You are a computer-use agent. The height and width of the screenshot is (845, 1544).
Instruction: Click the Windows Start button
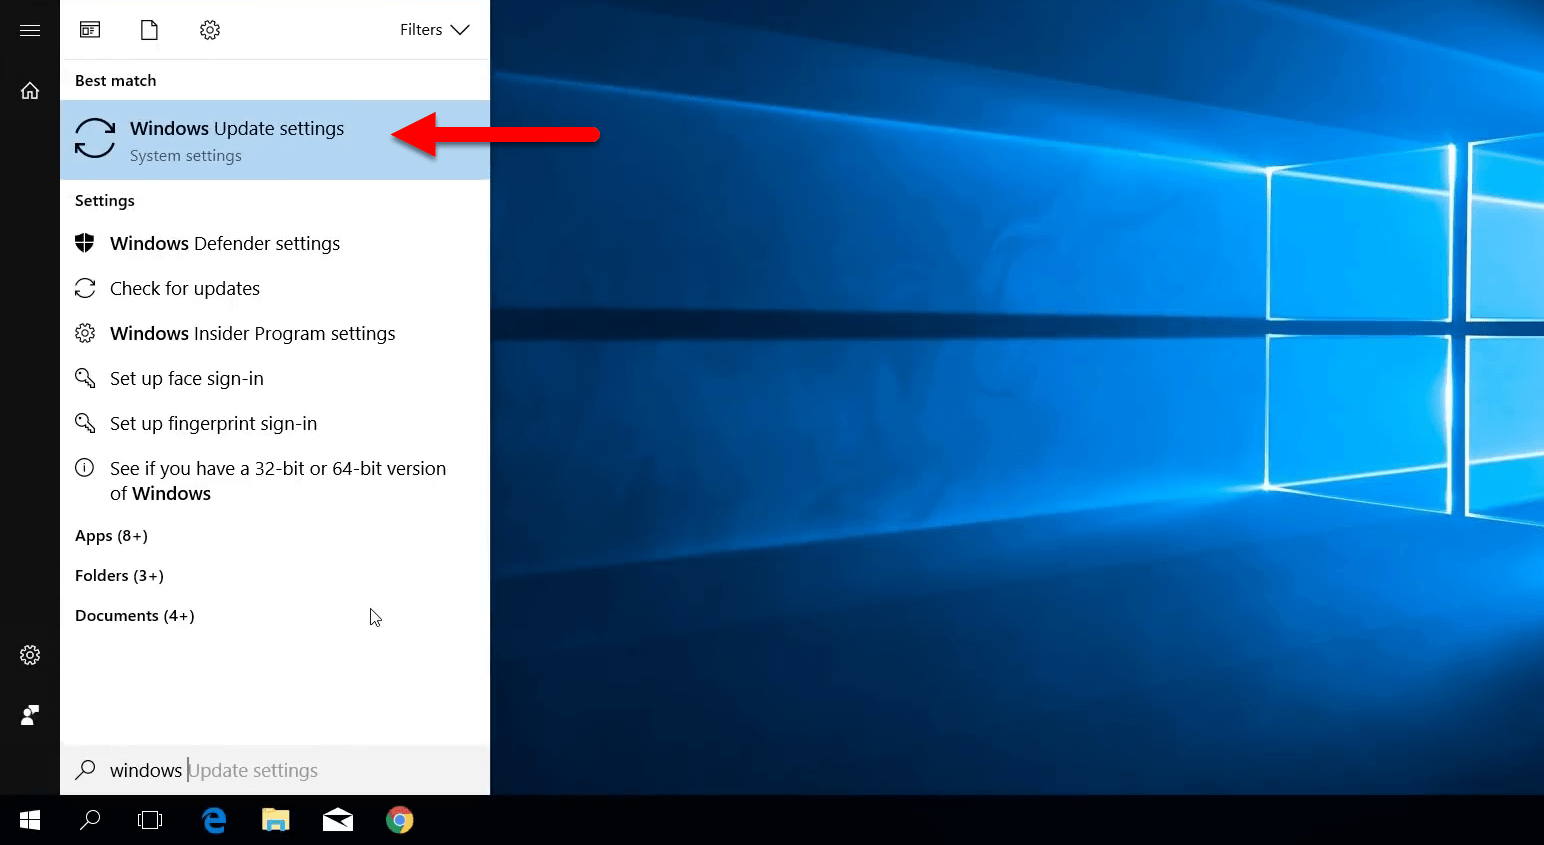(x=30, y=820)
